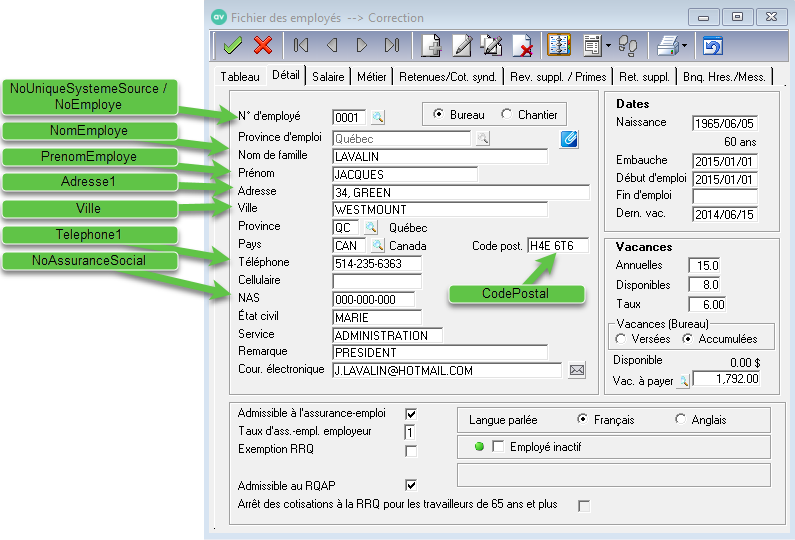
Task: Open the Métier tab
Action: click(371, 76)
